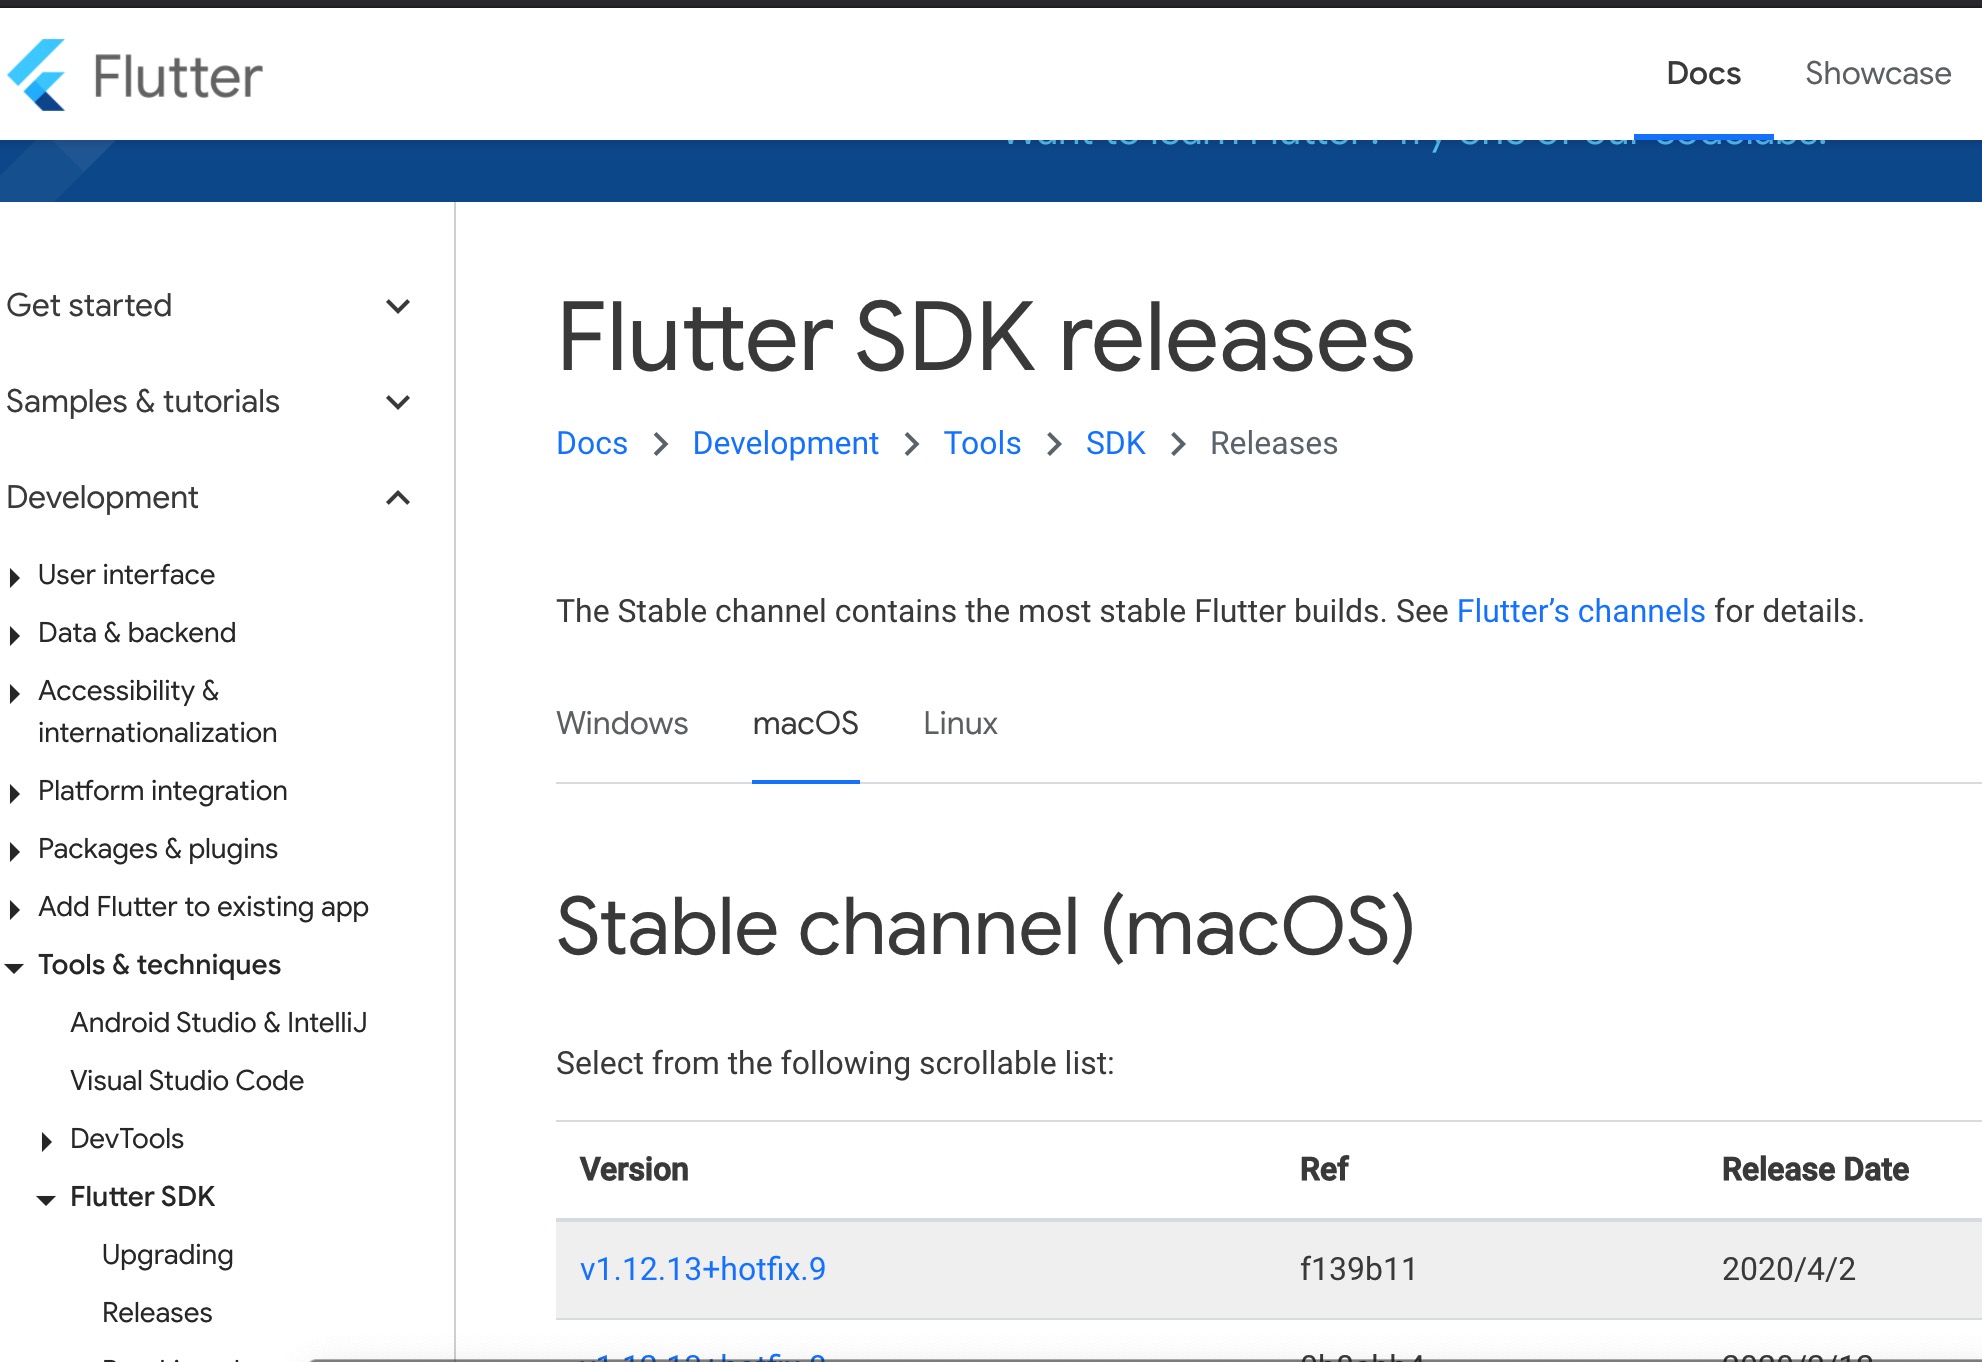The width and height of the screenshot is (1982, 1362).
Task: Click the Ref column header
Action: point(1324,1169)
